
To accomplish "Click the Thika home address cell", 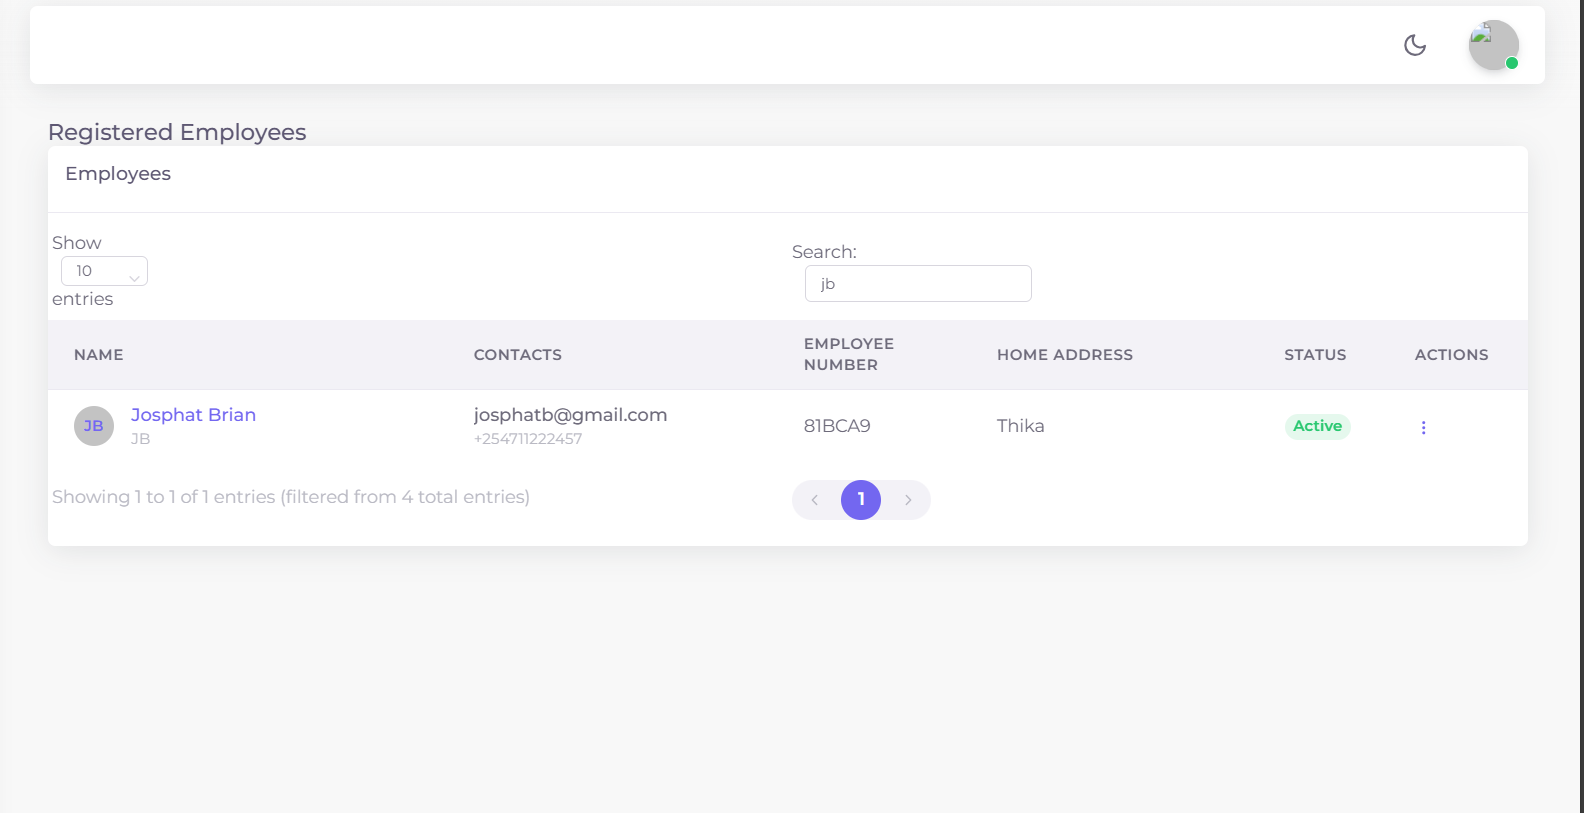I will 1020,426.
